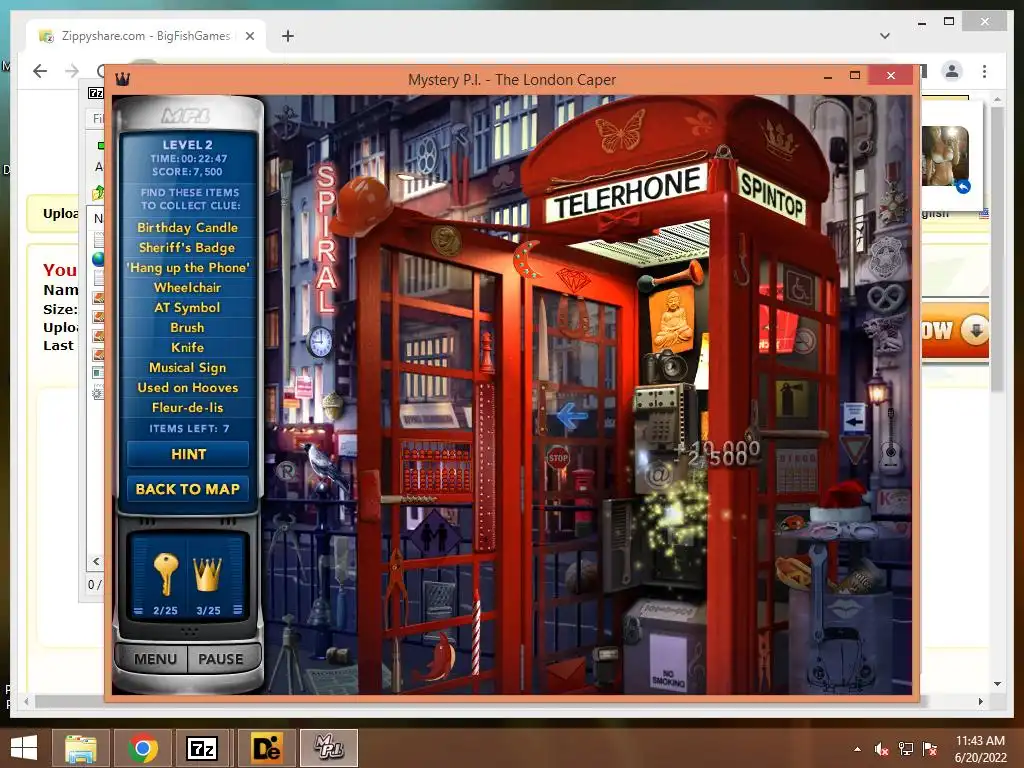Click the red crescent moon with gems
This screenshot has width=1024, height=768.
[x=526, y=259]
